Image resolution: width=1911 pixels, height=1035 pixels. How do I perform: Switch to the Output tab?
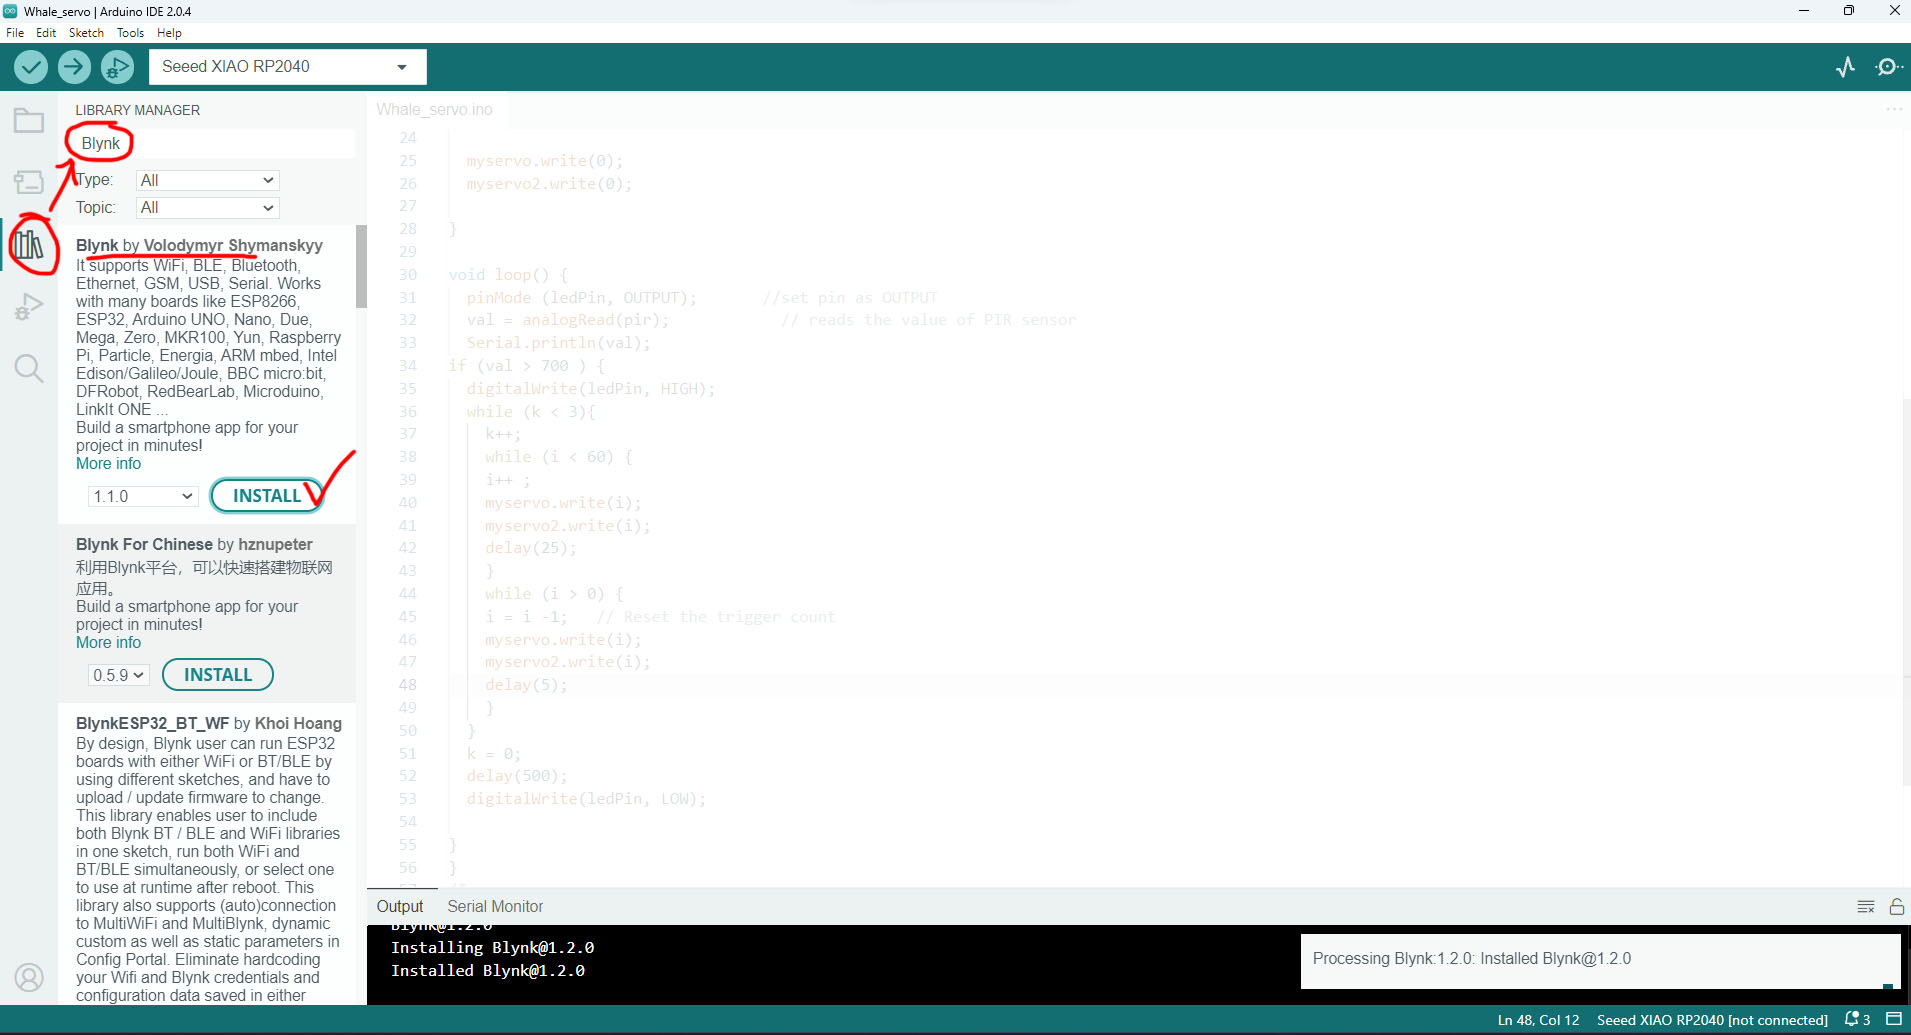click(x=400, y=907)
